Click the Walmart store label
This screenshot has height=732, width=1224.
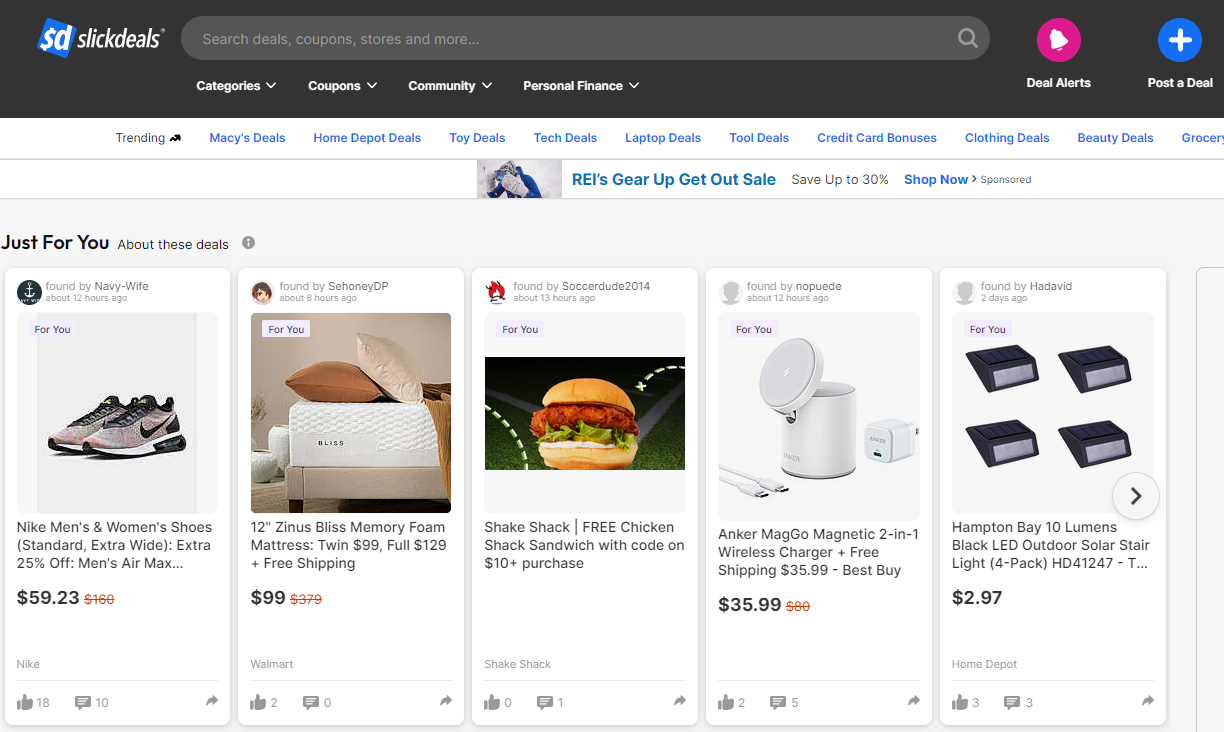pos(272,664)
